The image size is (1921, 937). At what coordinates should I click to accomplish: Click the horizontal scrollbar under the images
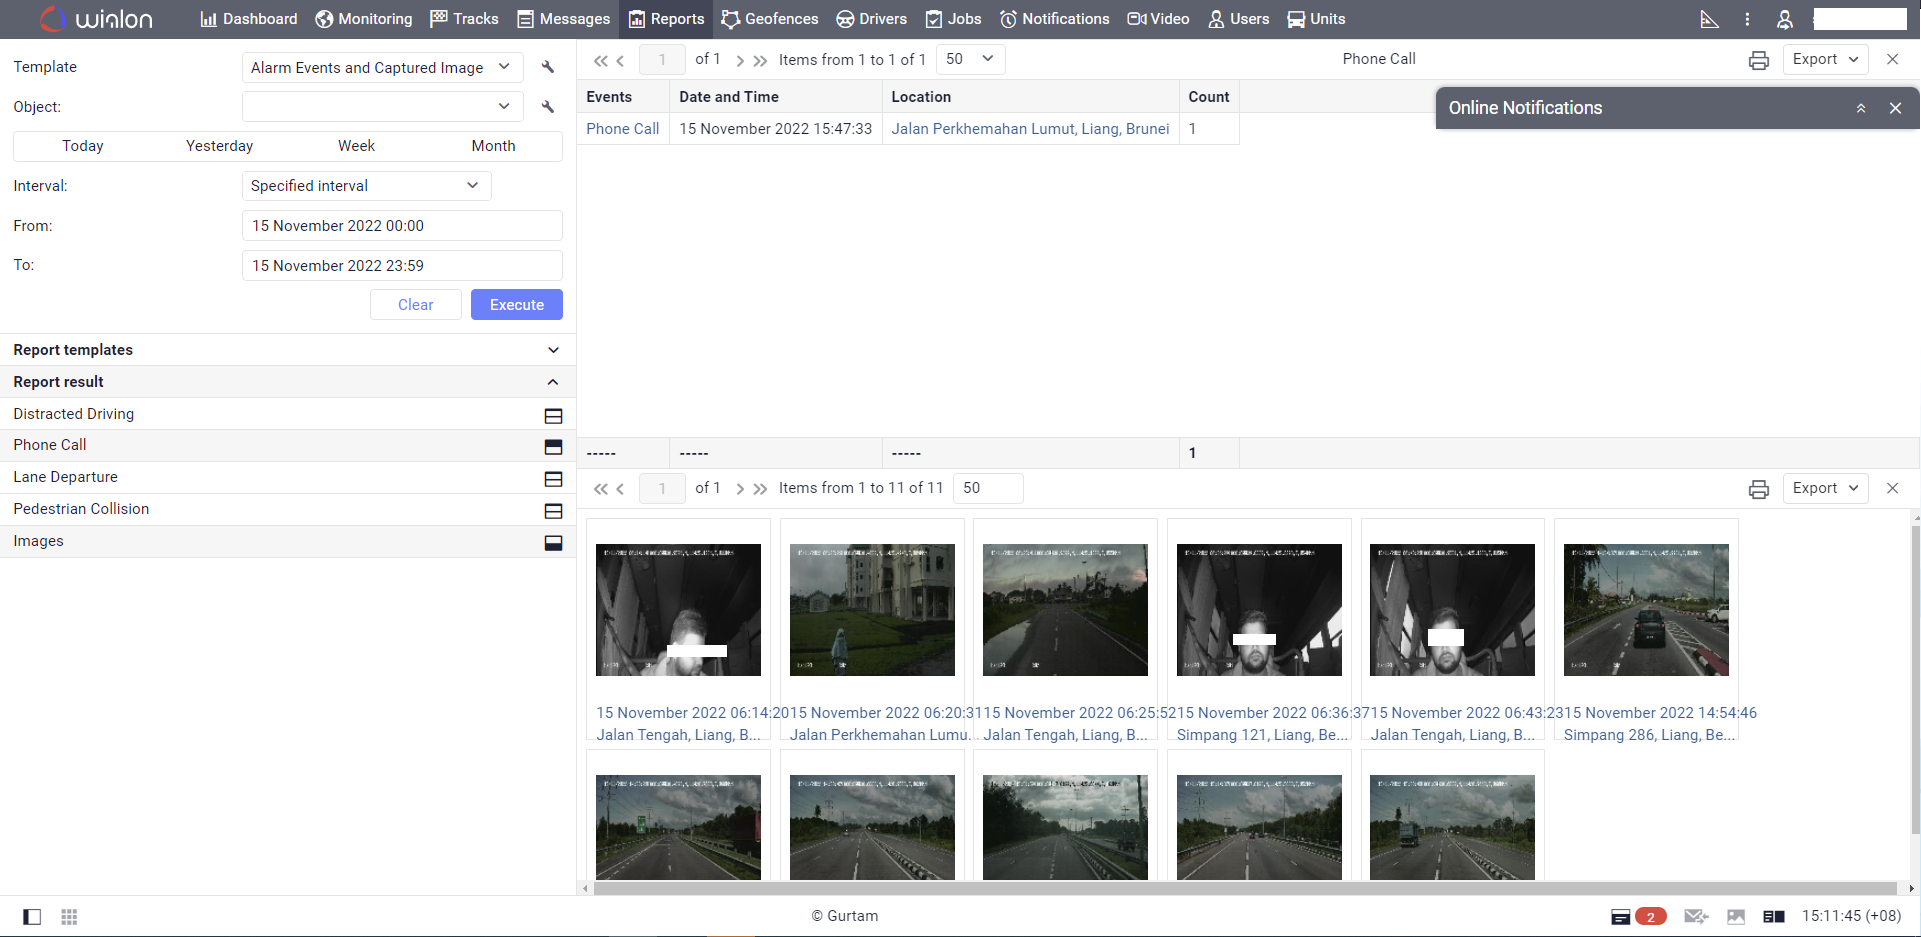1245,888
